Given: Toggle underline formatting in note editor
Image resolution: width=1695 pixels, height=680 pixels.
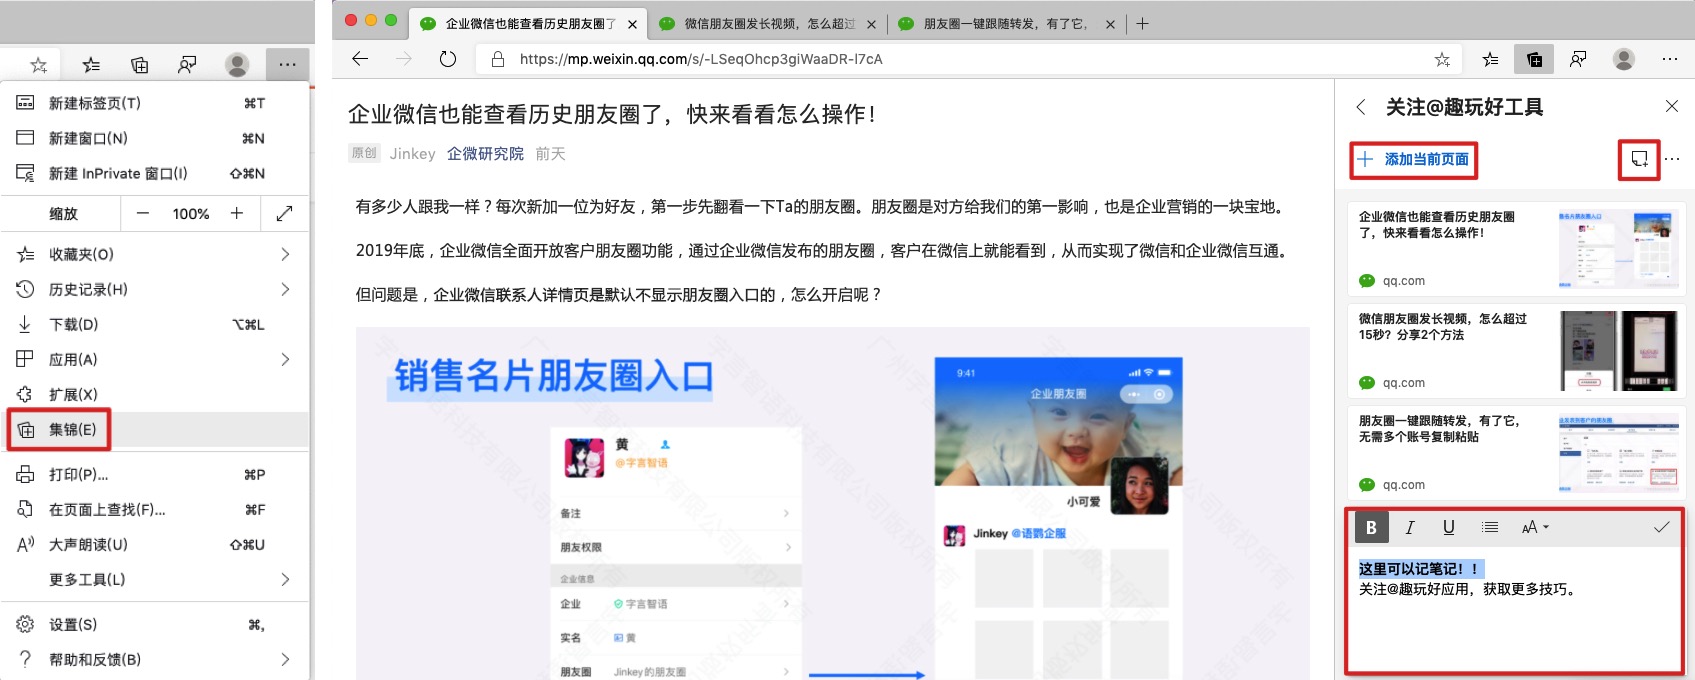Looking at the screenshot, I should point(1448,527).
